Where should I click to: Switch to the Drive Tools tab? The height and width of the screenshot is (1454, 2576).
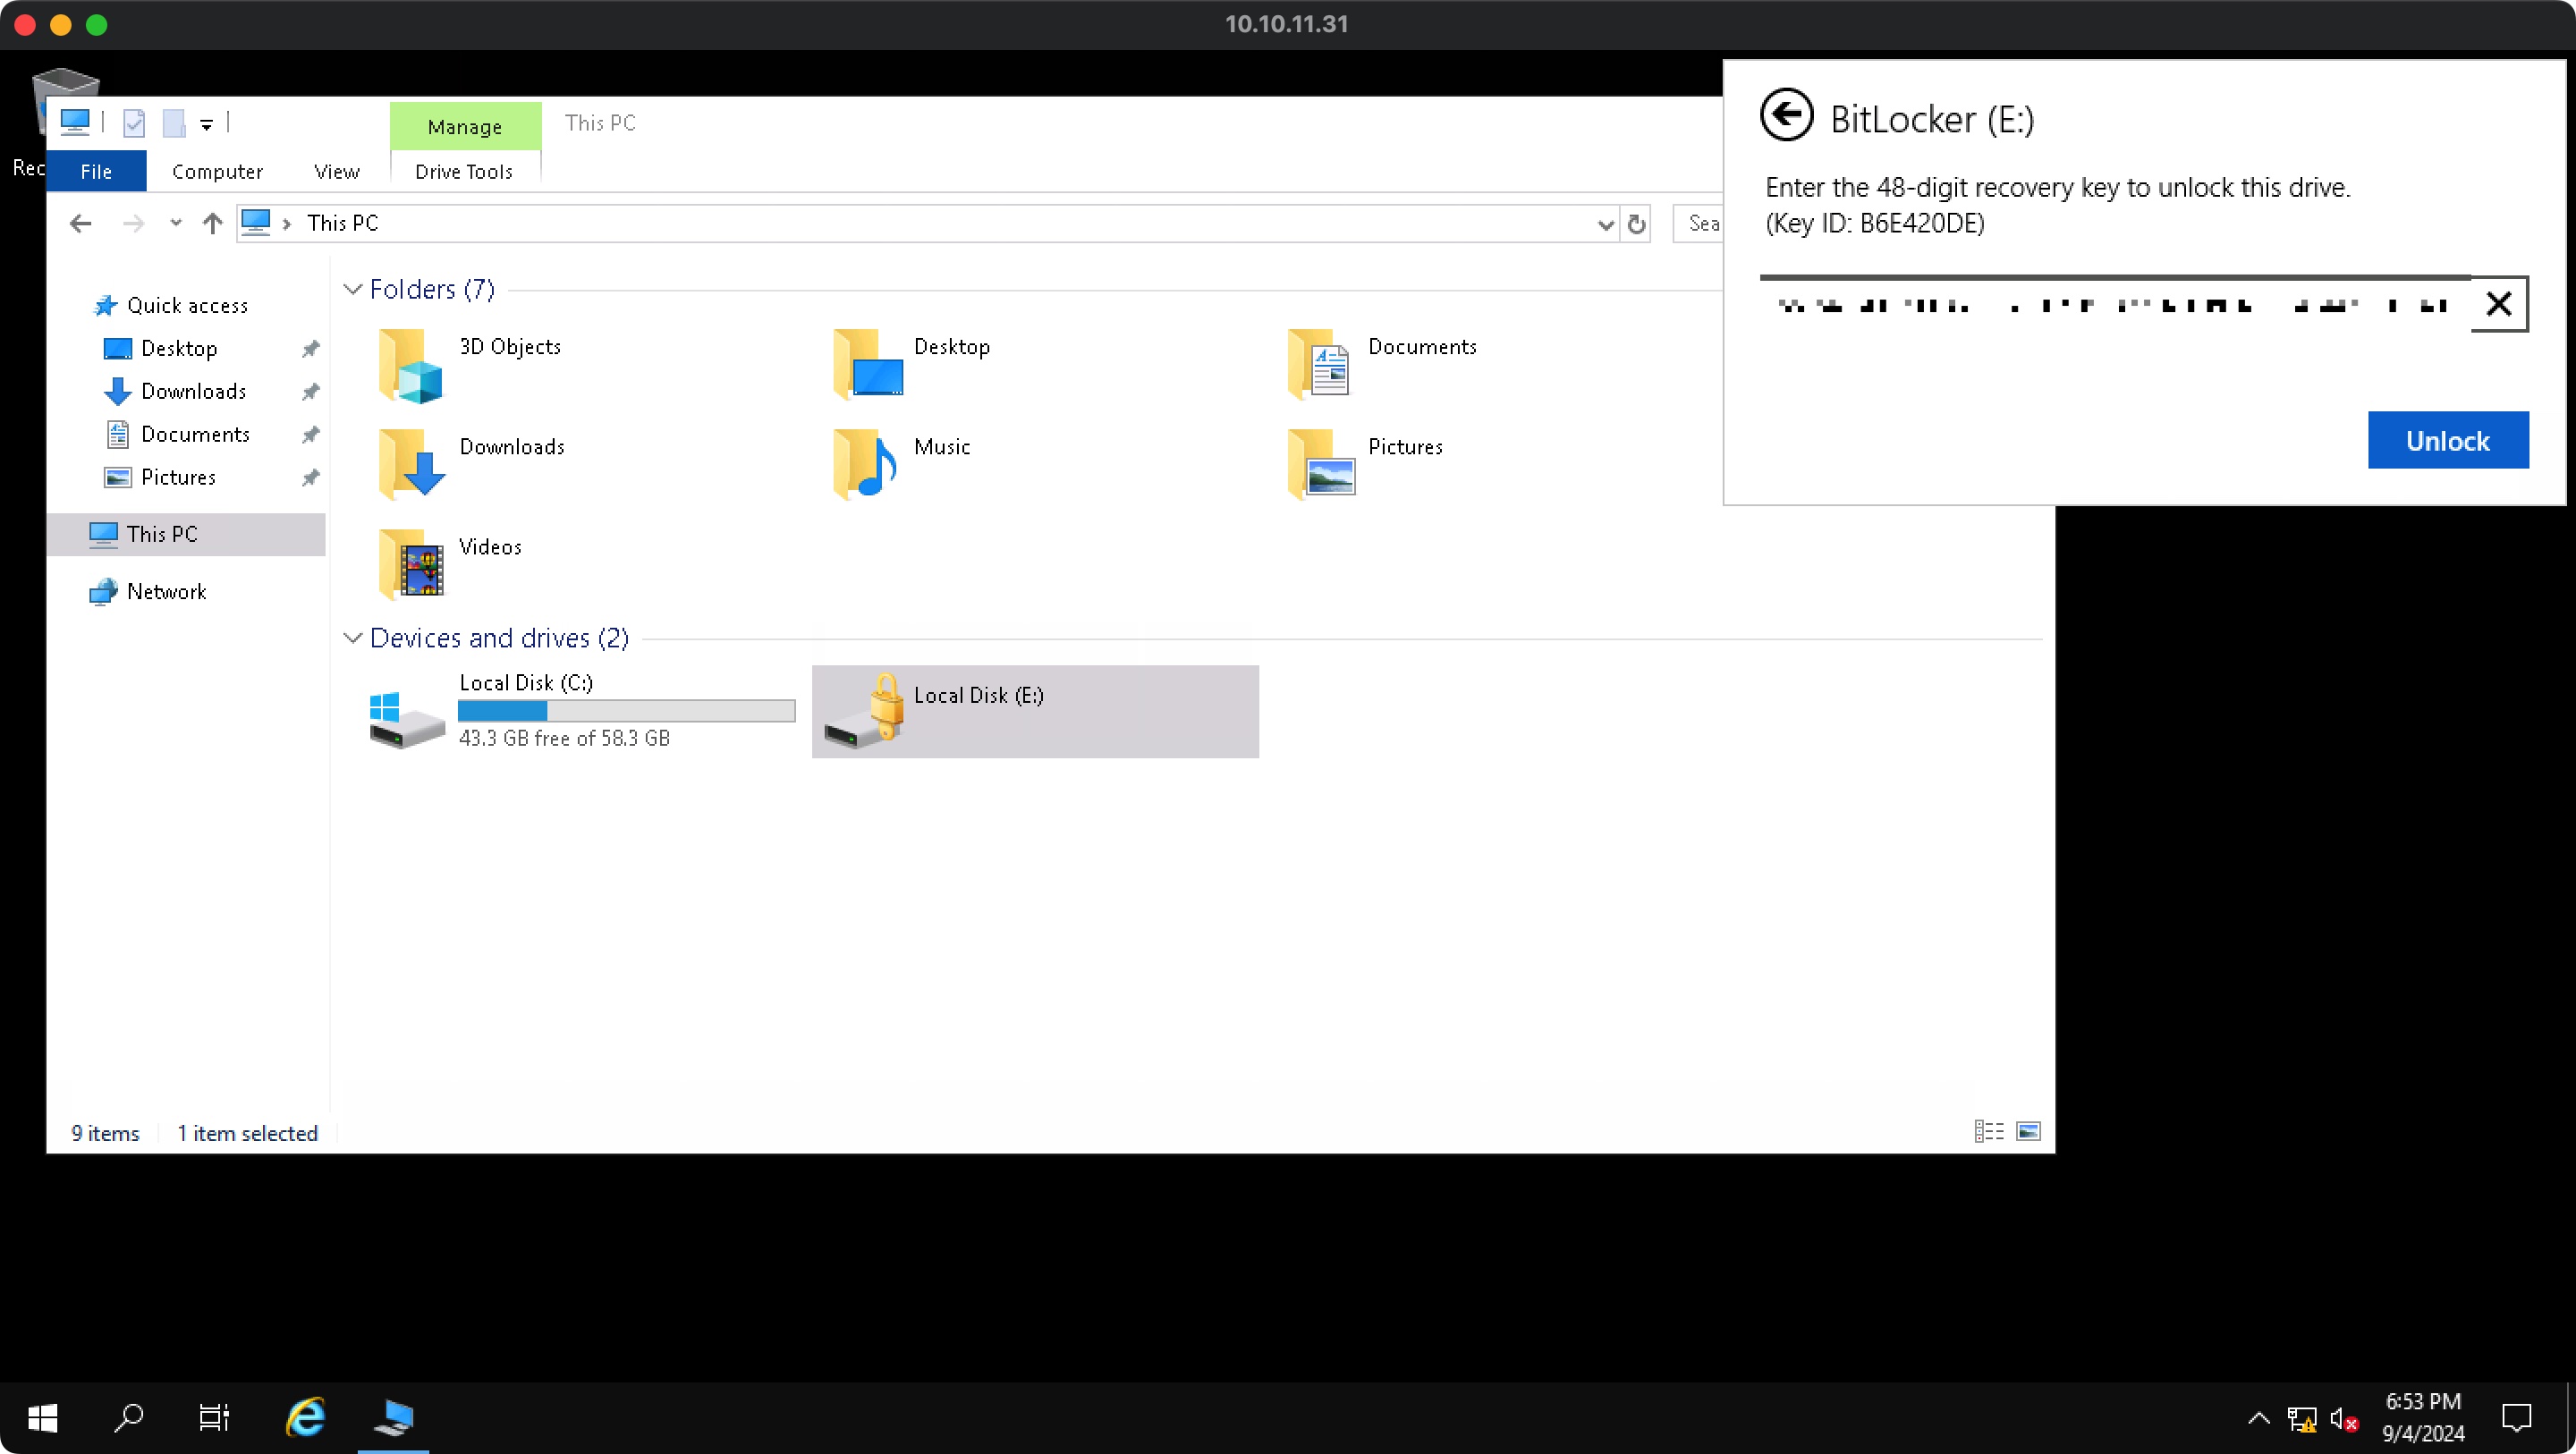click(x=463, y=171)
